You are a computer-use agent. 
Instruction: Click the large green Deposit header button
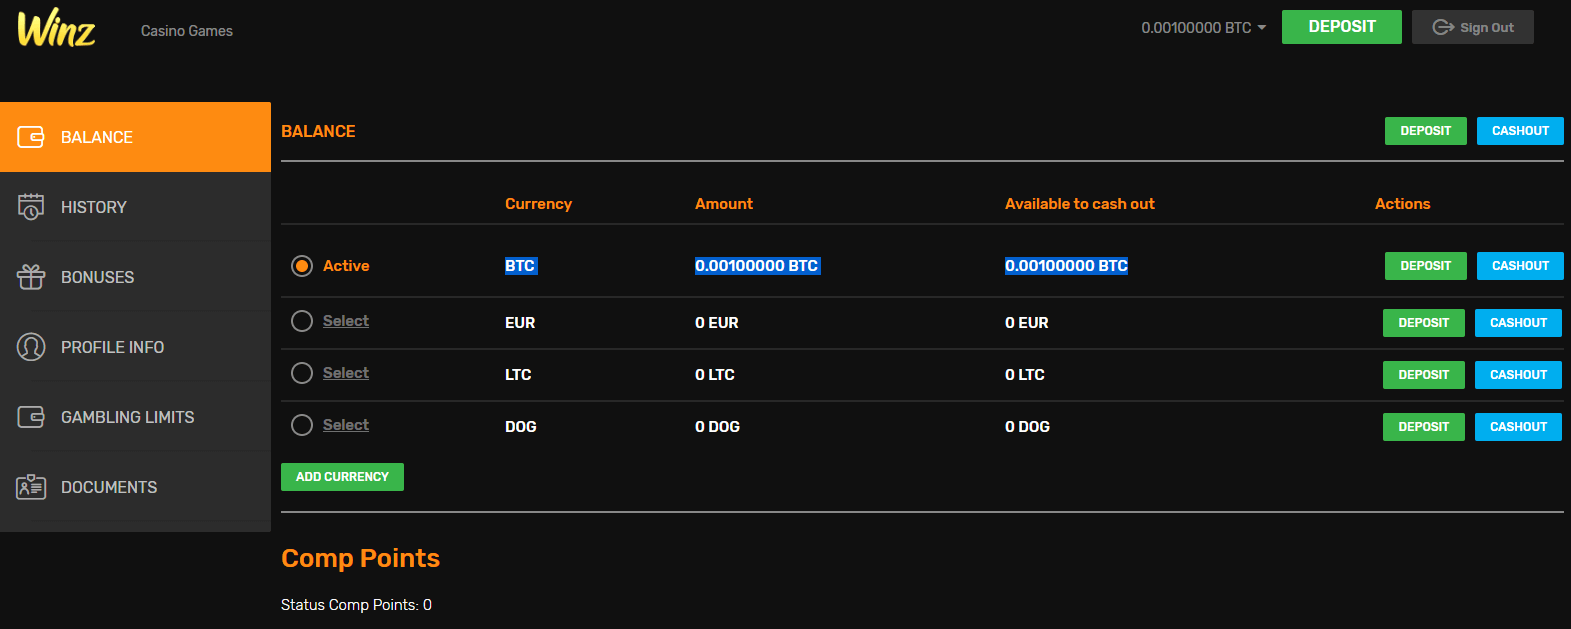click(1342, 27)
